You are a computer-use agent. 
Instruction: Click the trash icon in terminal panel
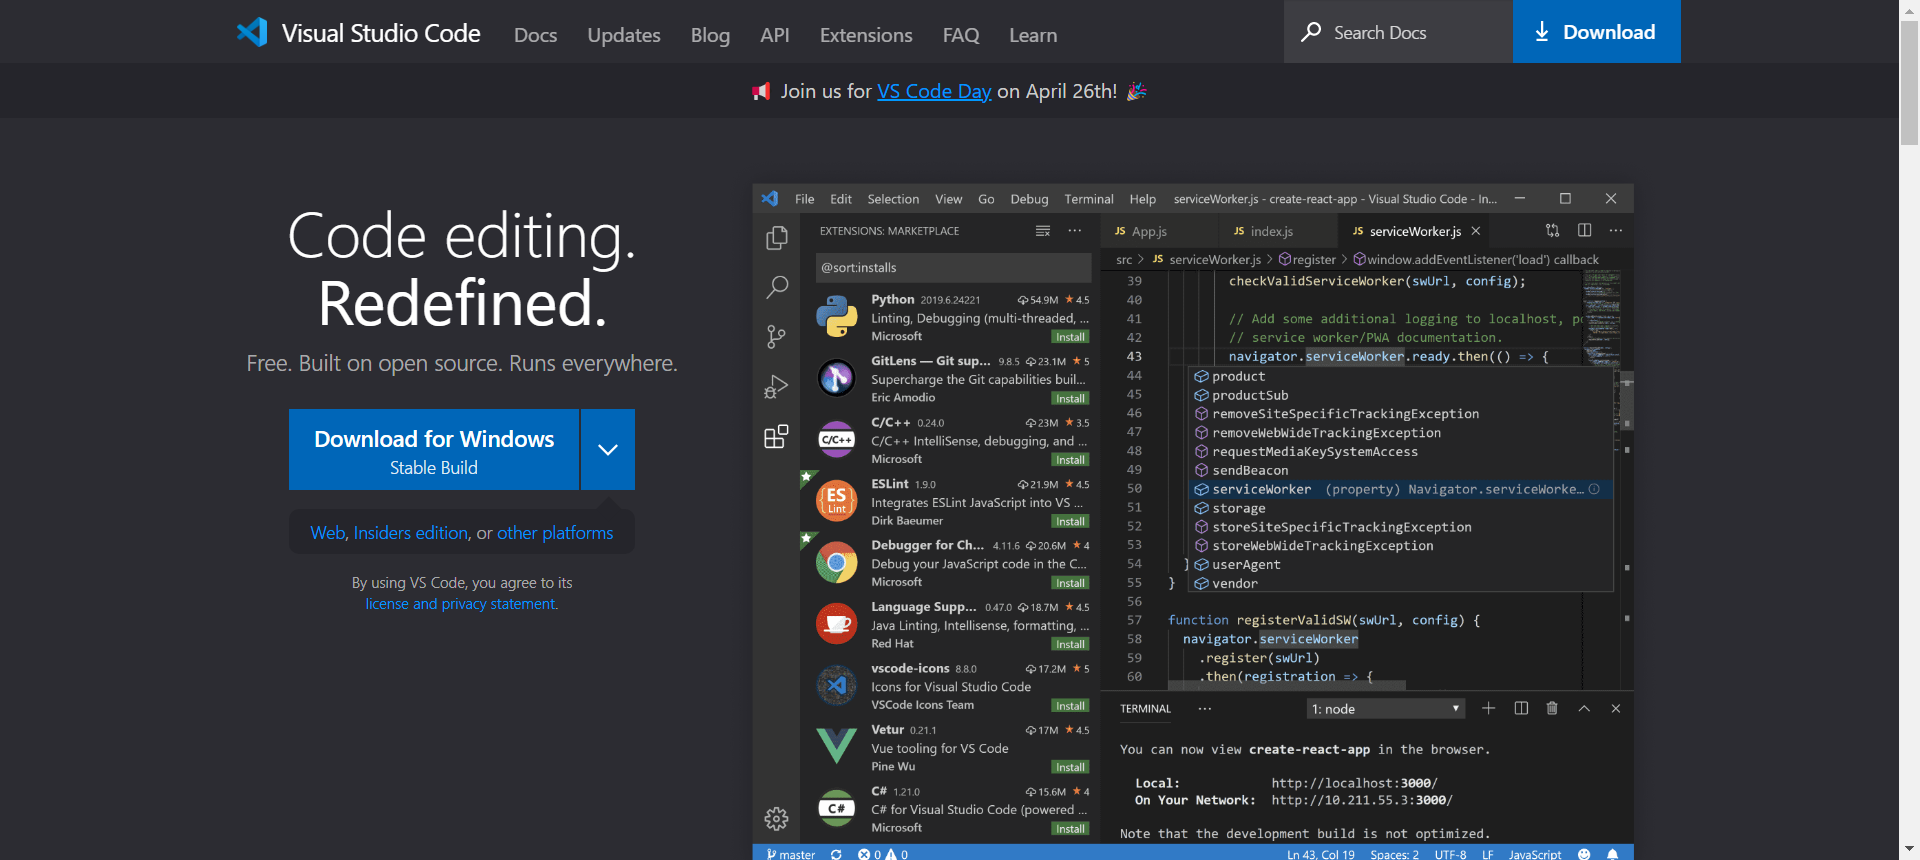pos(1552,709)
